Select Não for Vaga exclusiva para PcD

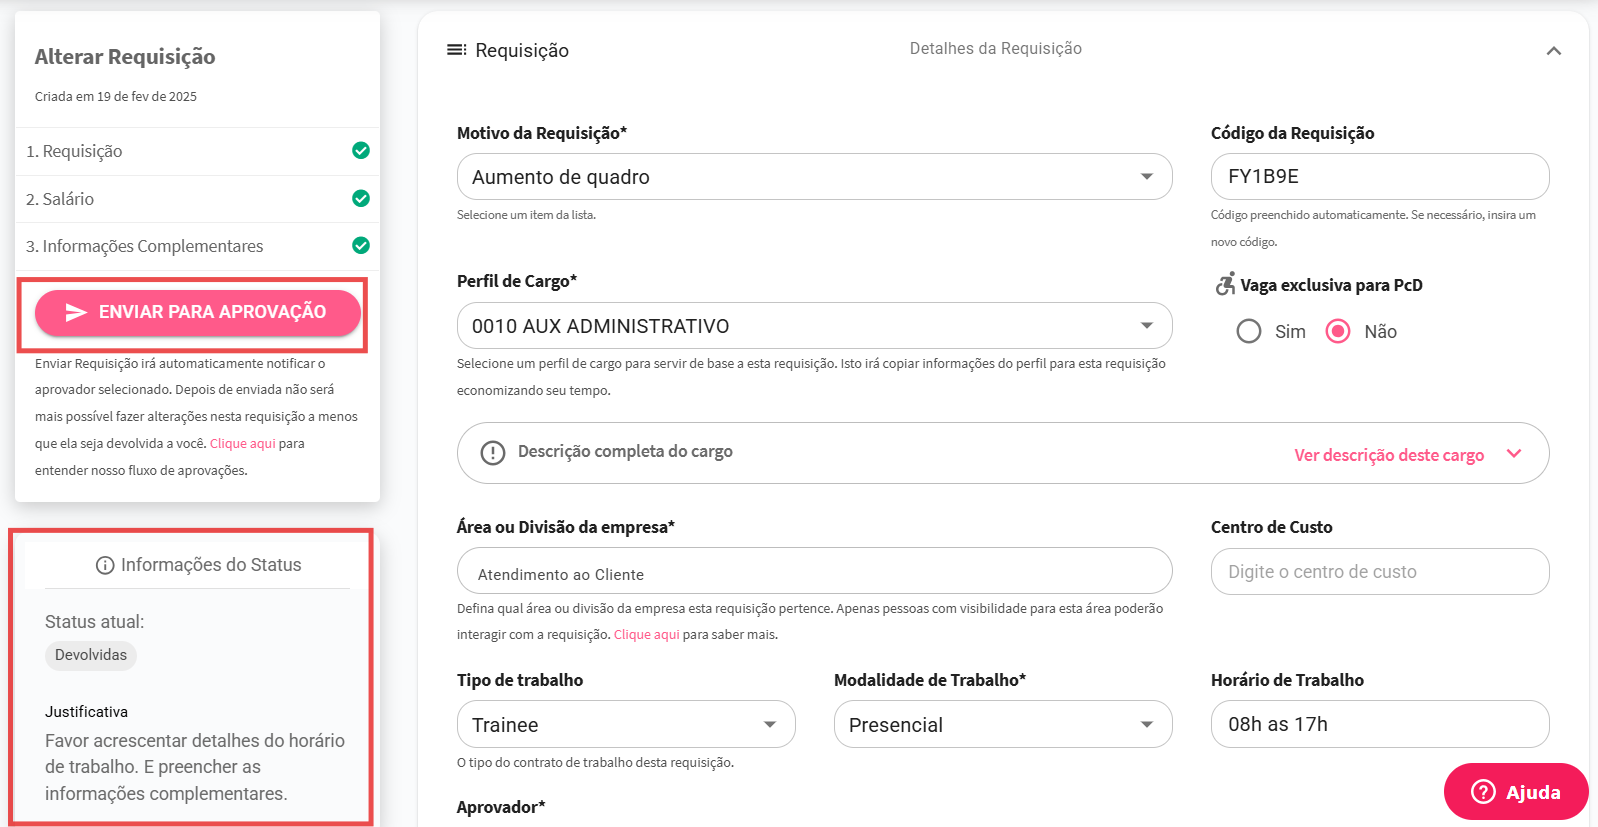(x=1338, y=331)
